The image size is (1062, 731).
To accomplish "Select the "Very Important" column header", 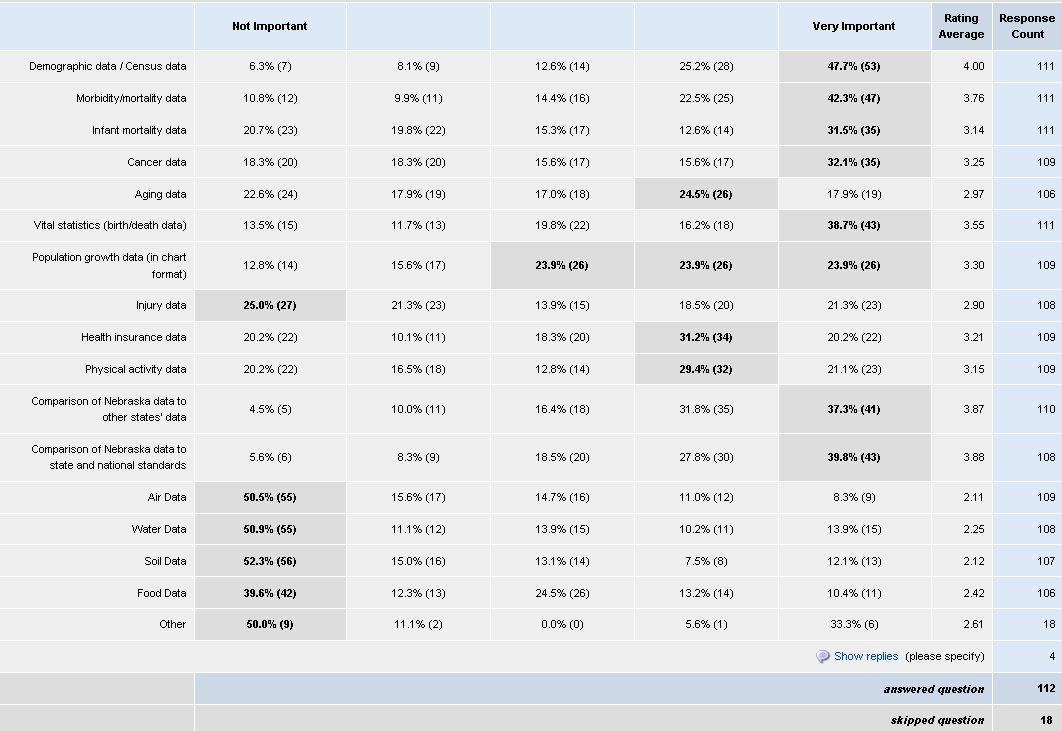I will [853, 26].
